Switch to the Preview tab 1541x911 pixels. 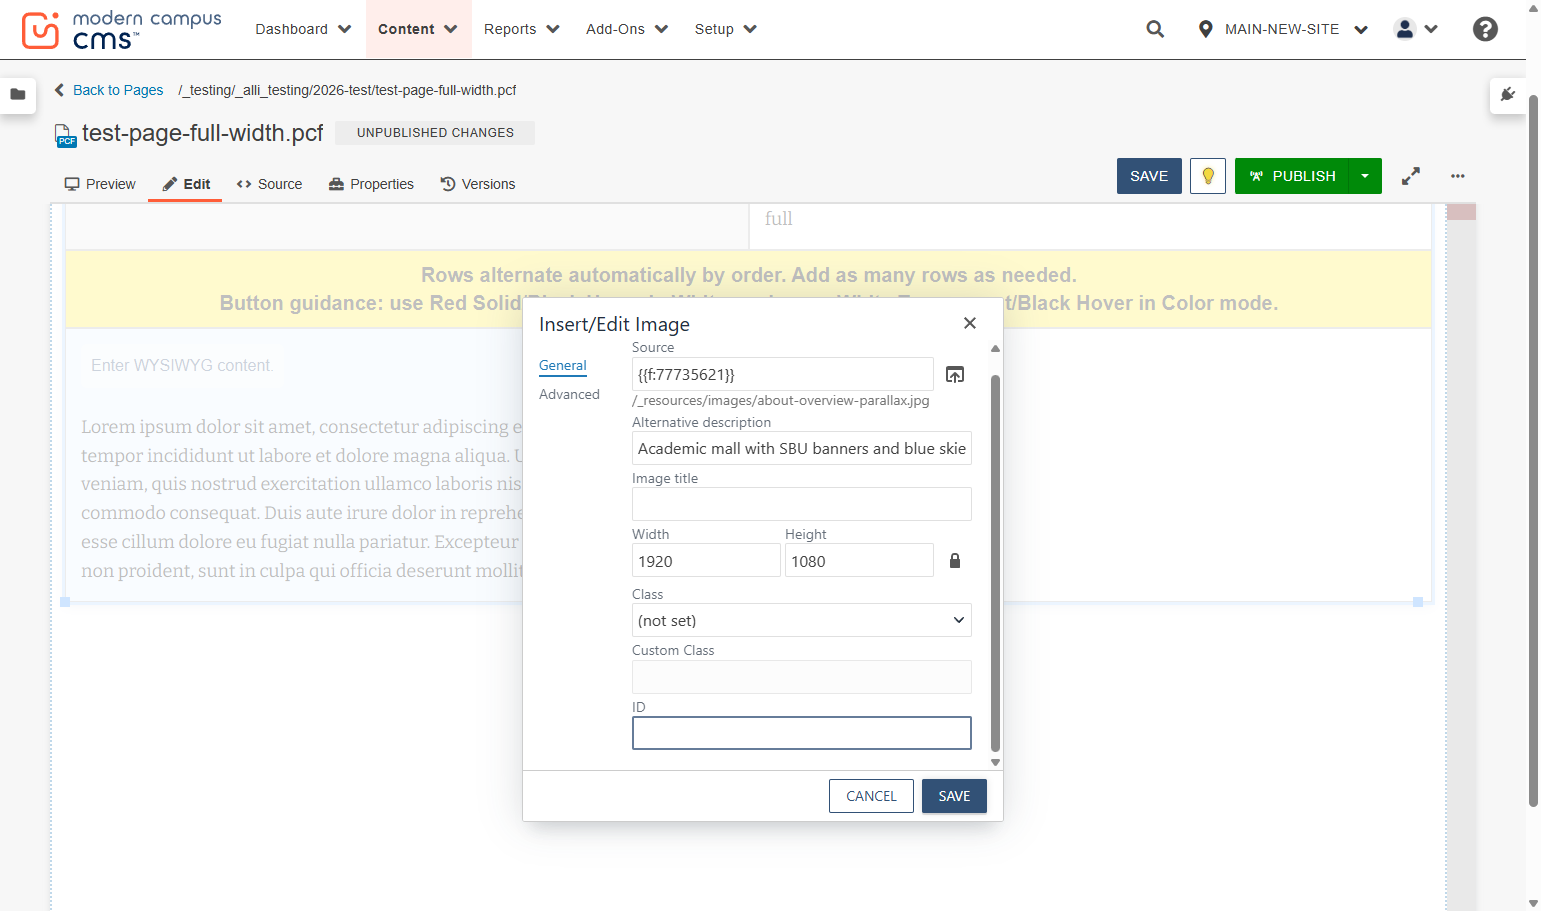click(100, 184)
